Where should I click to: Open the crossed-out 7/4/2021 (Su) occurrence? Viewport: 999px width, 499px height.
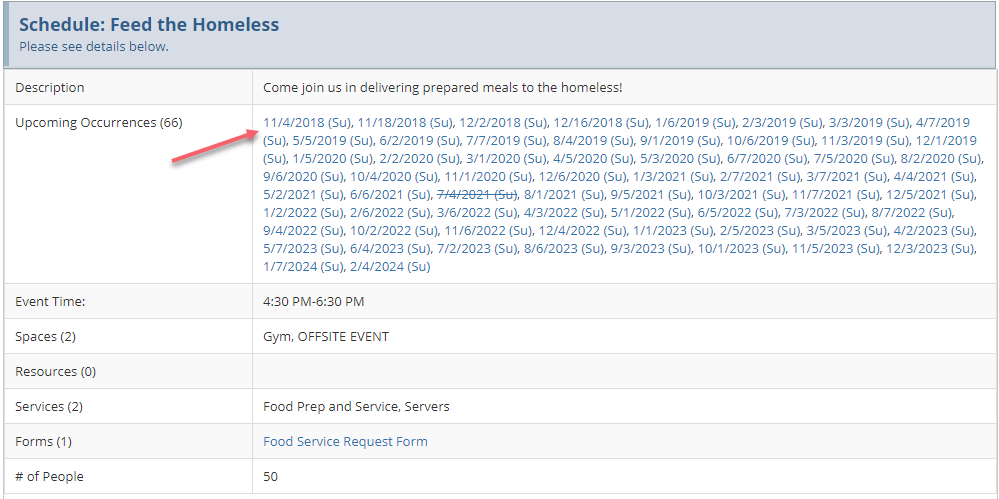click(477, 194)
